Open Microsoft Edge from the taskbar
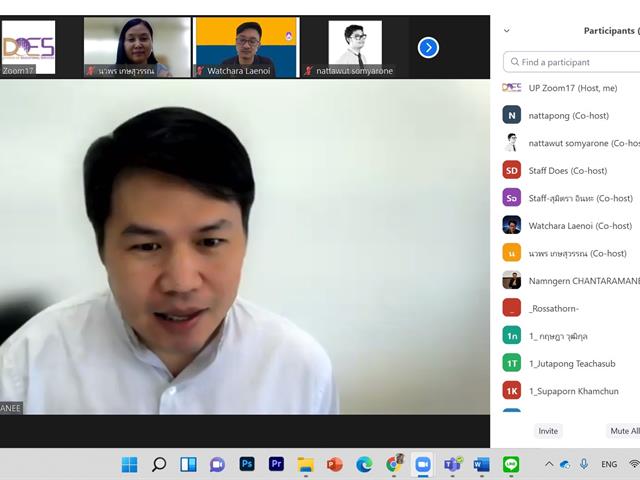Image resolution: width=640 pixels, height=480 pixels. point(364,464)
